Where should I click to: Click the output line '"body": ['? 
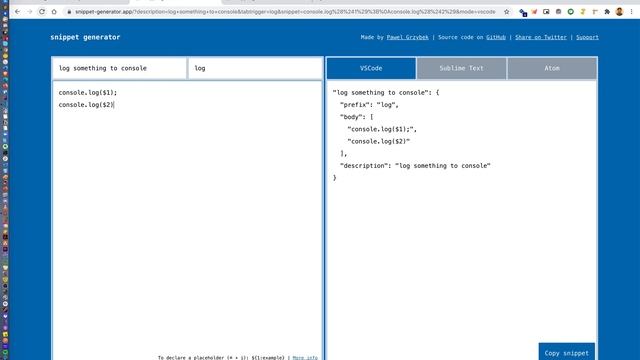[x=356, y=117]
